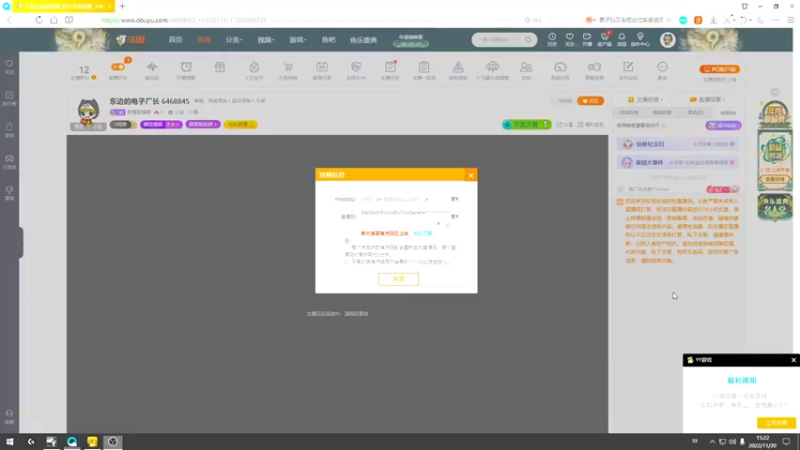Open the start-streaming camera icon in header
800x450 pixels.
[587, 39]
